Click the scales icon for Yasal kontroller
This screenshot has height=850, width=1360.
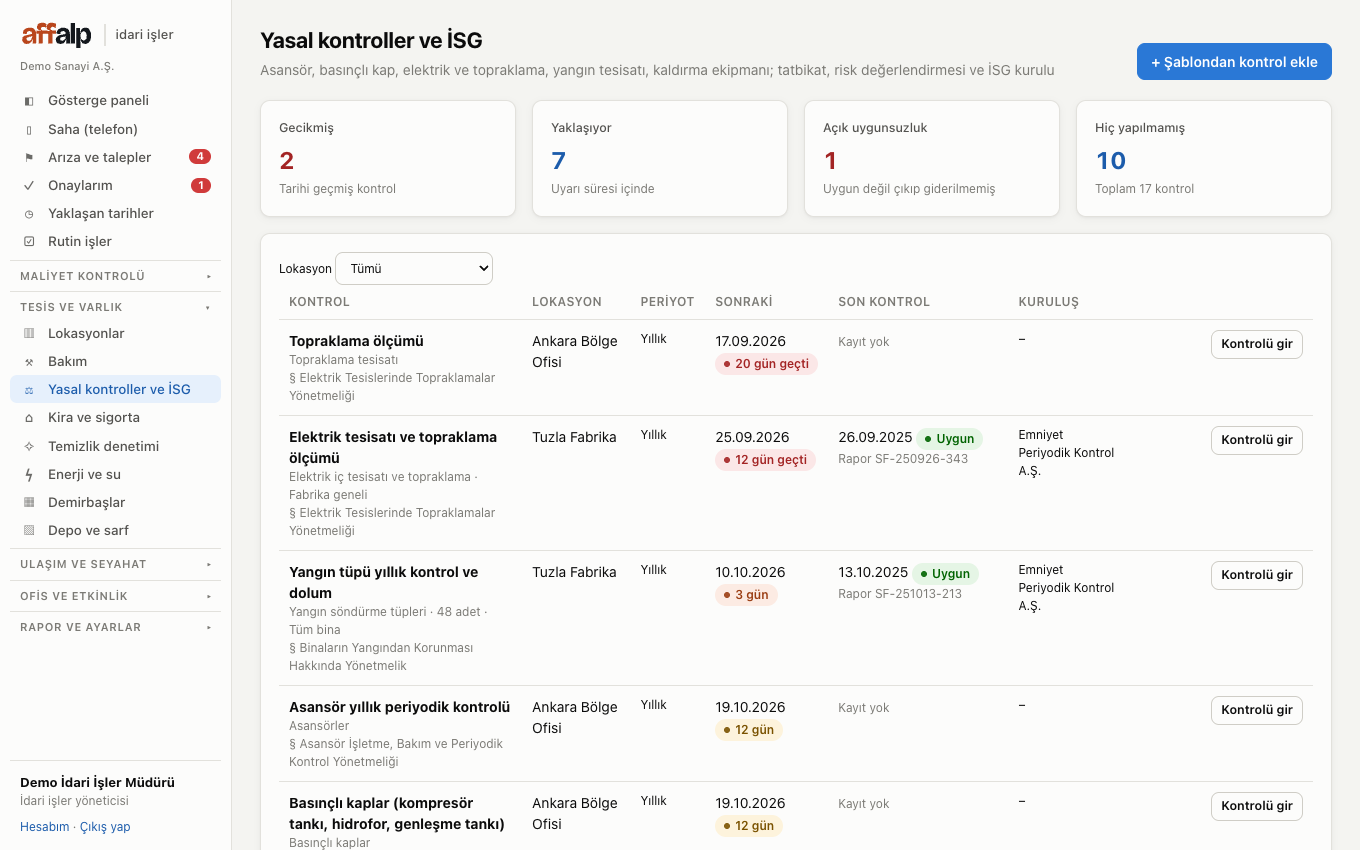(x=29, y=389)
